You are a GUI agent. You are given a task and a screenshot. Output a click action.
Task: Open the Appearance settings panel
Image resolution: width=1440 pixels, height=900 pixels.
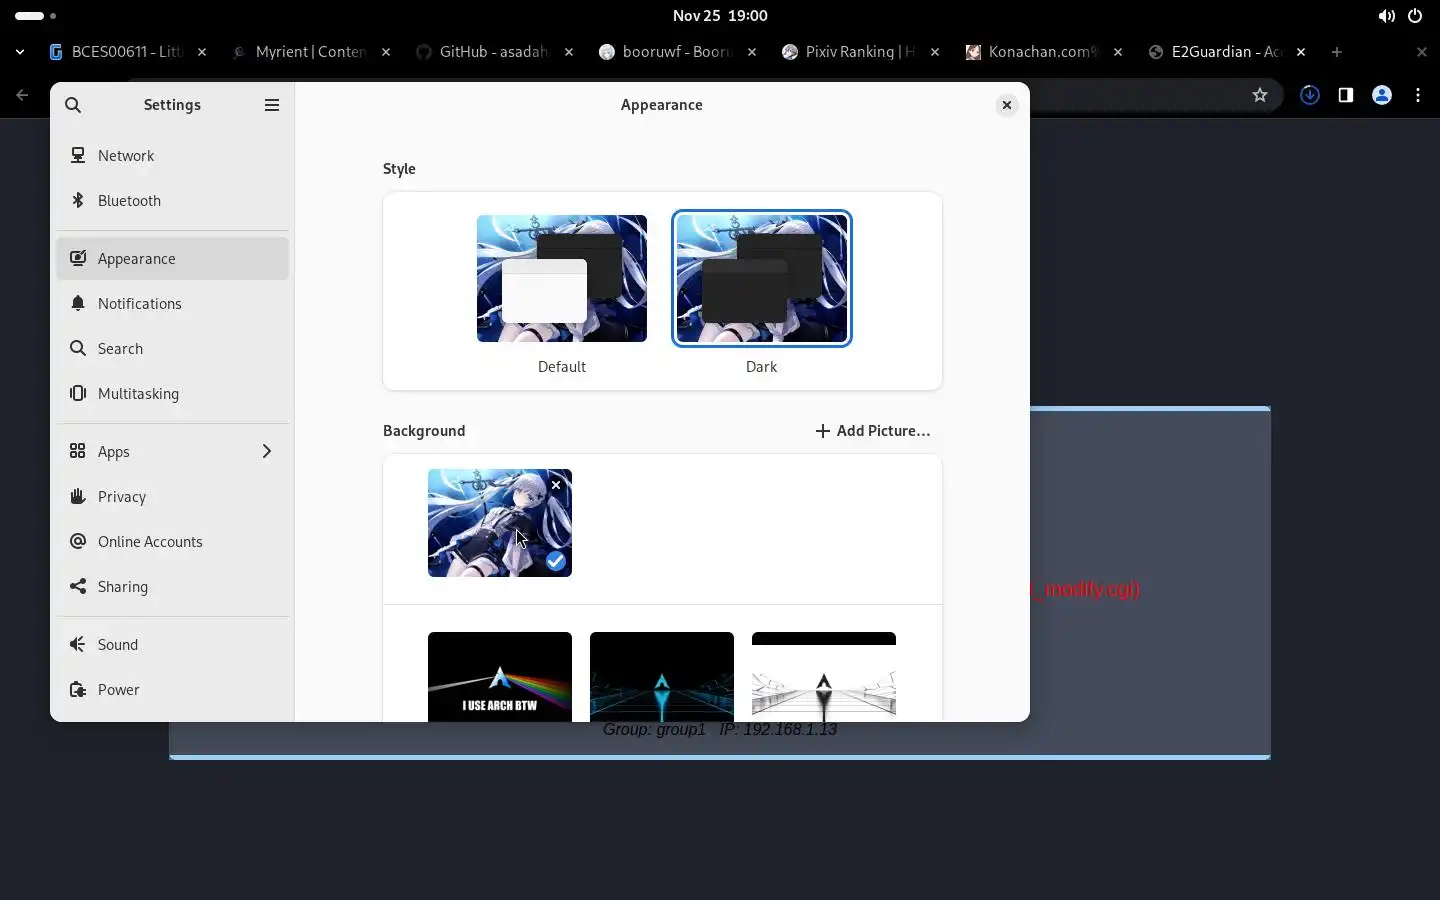tap(173, 258)
